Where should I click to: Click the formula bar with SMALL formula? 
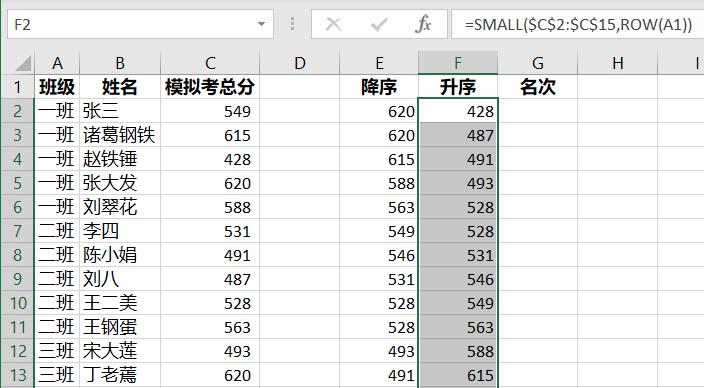pyautogui.click(x=578, y=24)
